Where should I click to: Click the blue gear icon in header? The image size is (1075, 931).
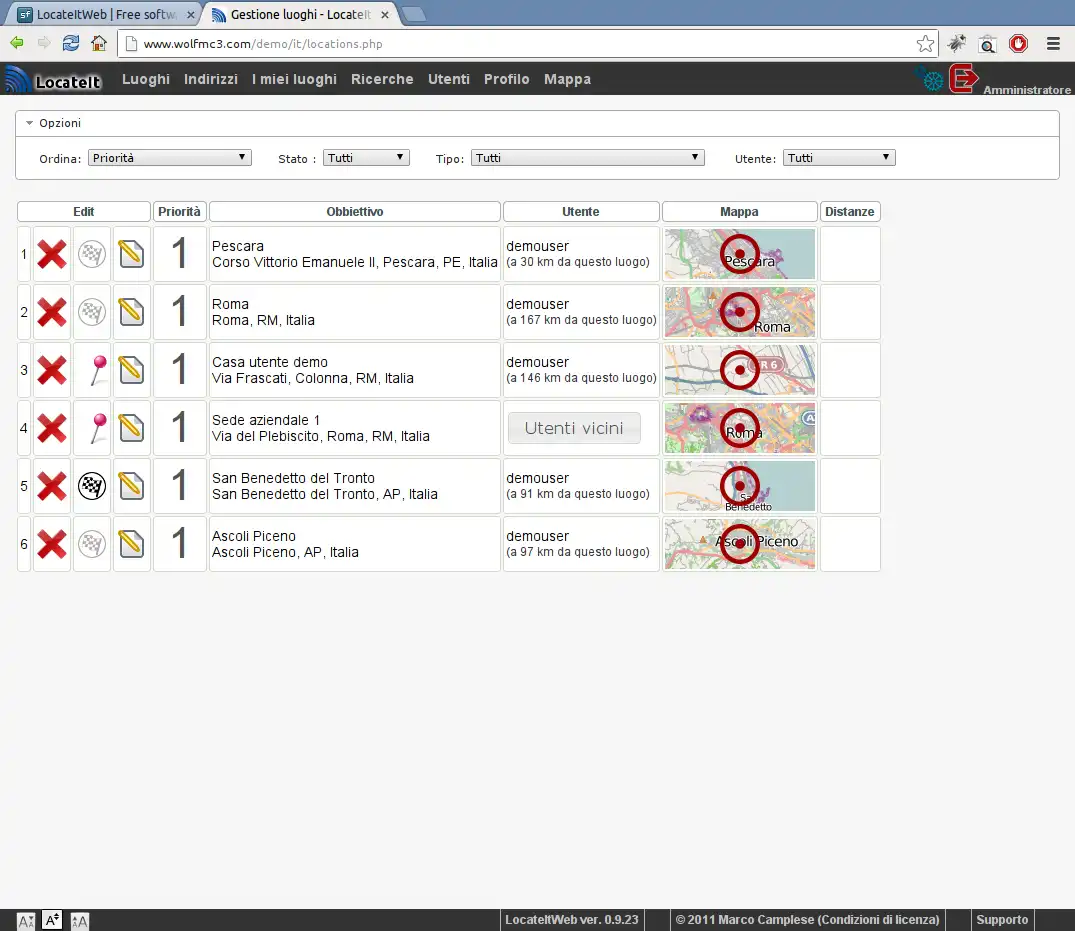(932, 80)
